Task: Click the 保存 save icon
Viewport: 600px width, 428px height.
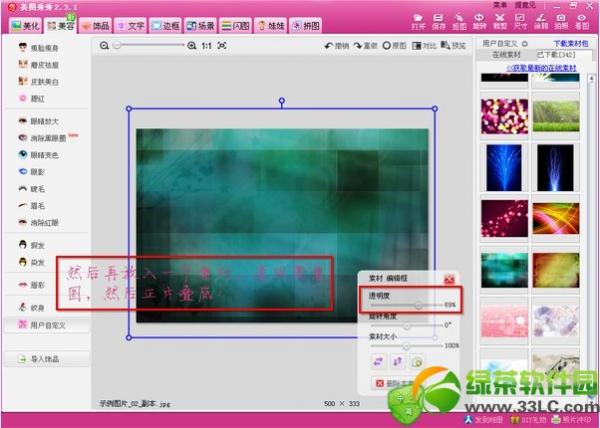Action: click(439, 22)
